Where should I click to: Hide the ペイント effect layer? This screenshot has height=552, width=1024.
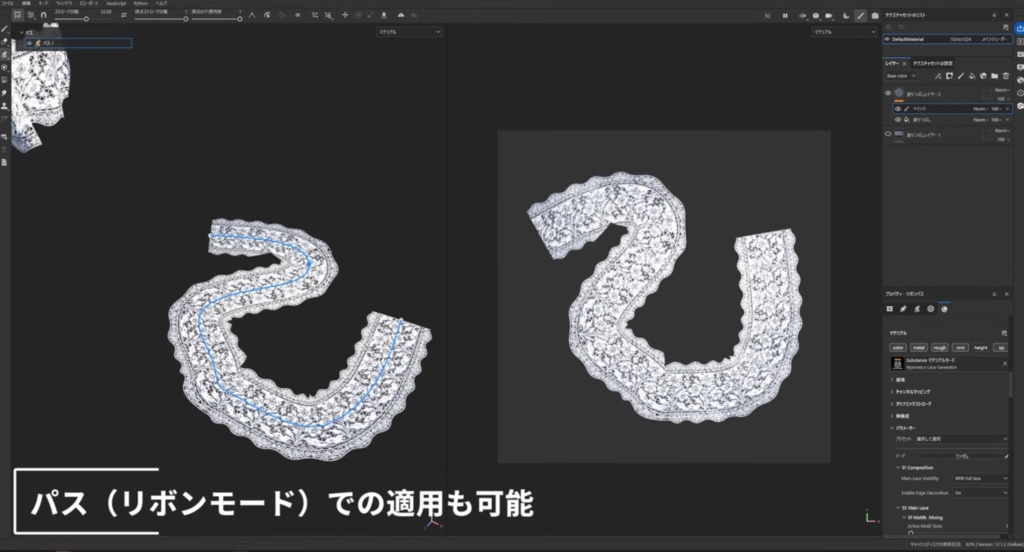897,109
